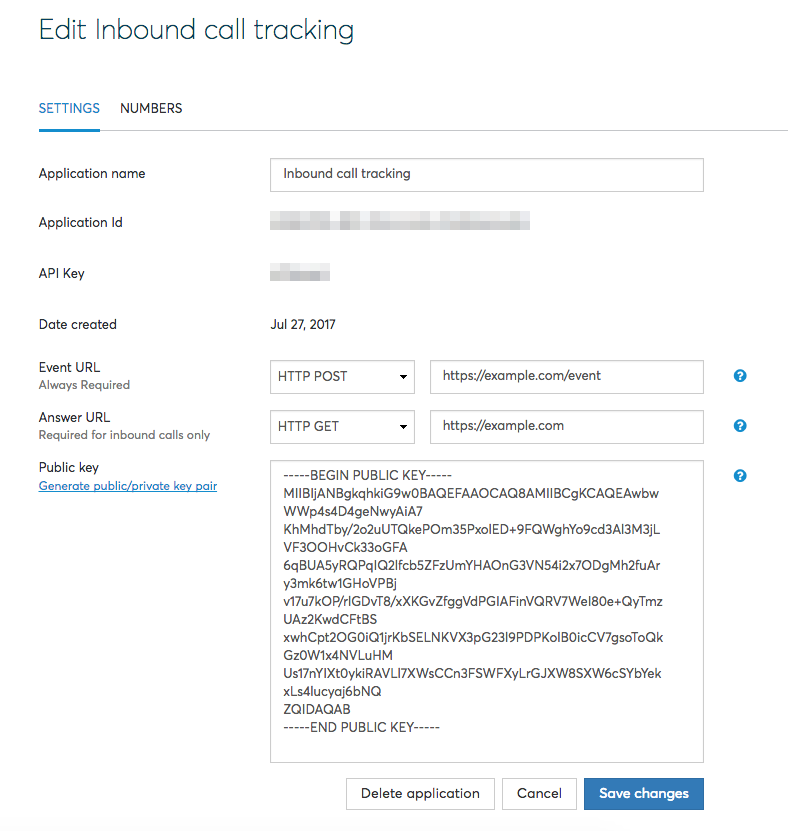Select the blurred Application Id value

click(x=400, y=220)
